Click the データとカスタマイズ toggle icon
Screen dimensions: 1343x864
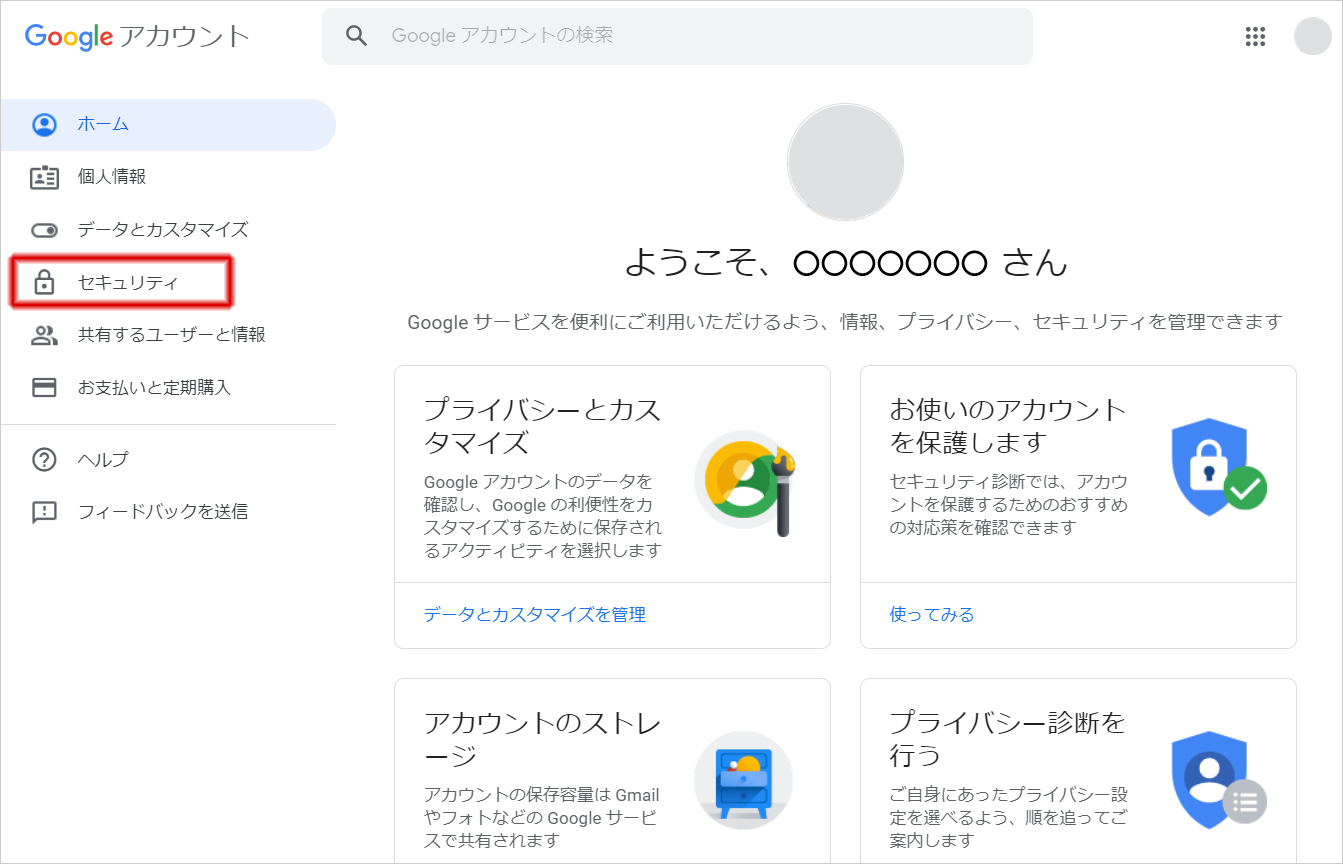pyautogui.click(x=44, y=230)
